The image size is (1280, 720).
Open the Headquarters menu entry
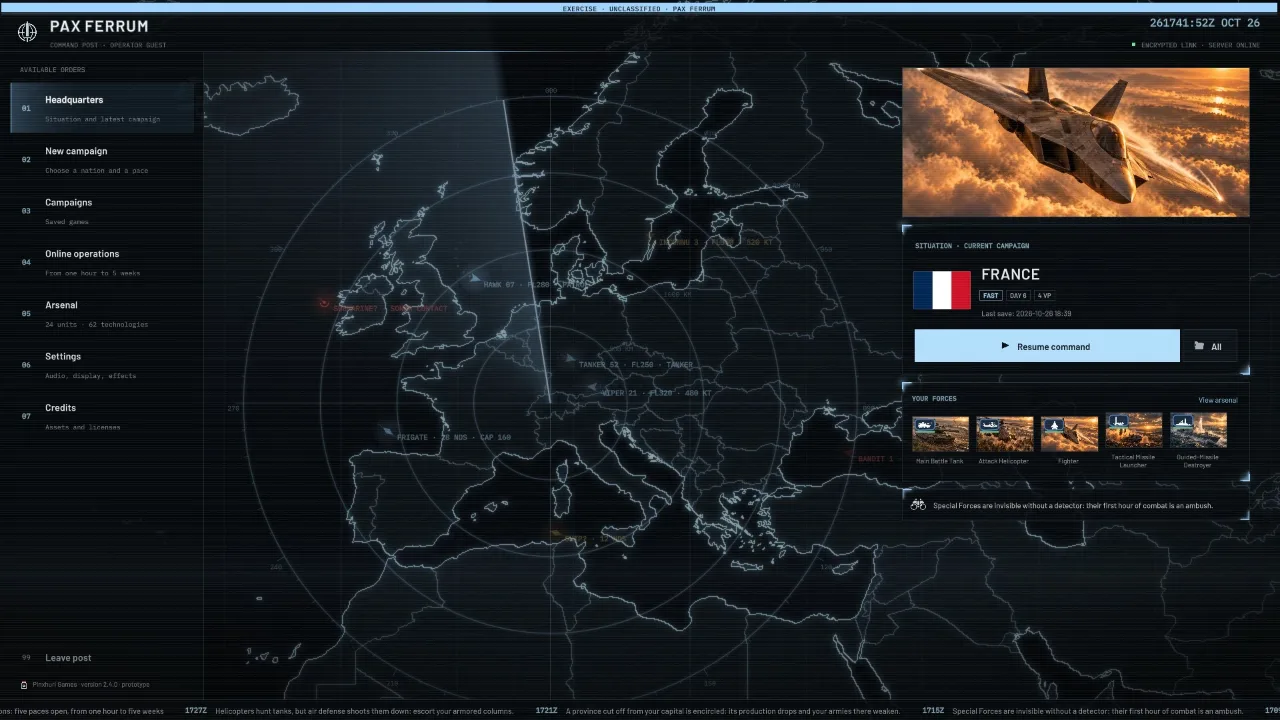click(x=102, y=108)
